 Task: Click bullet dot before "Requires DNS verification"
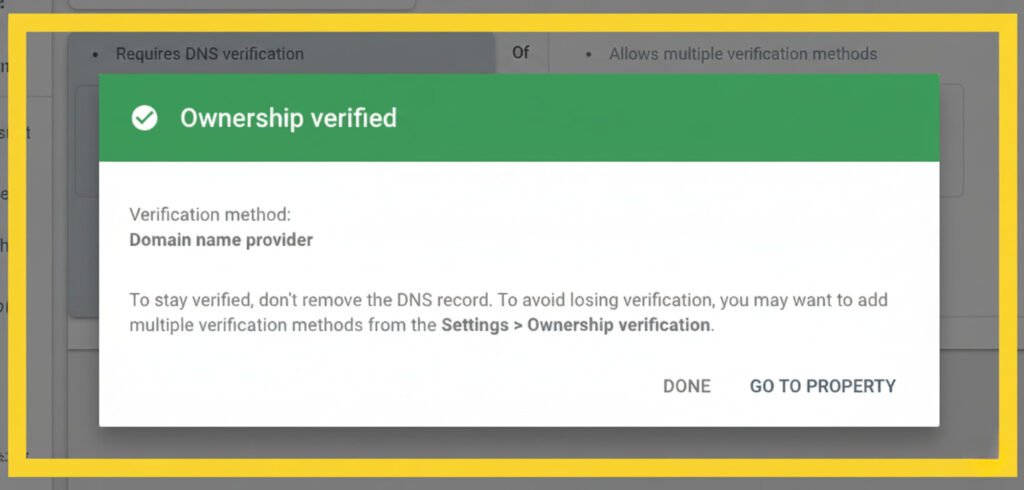click(95, 53)
